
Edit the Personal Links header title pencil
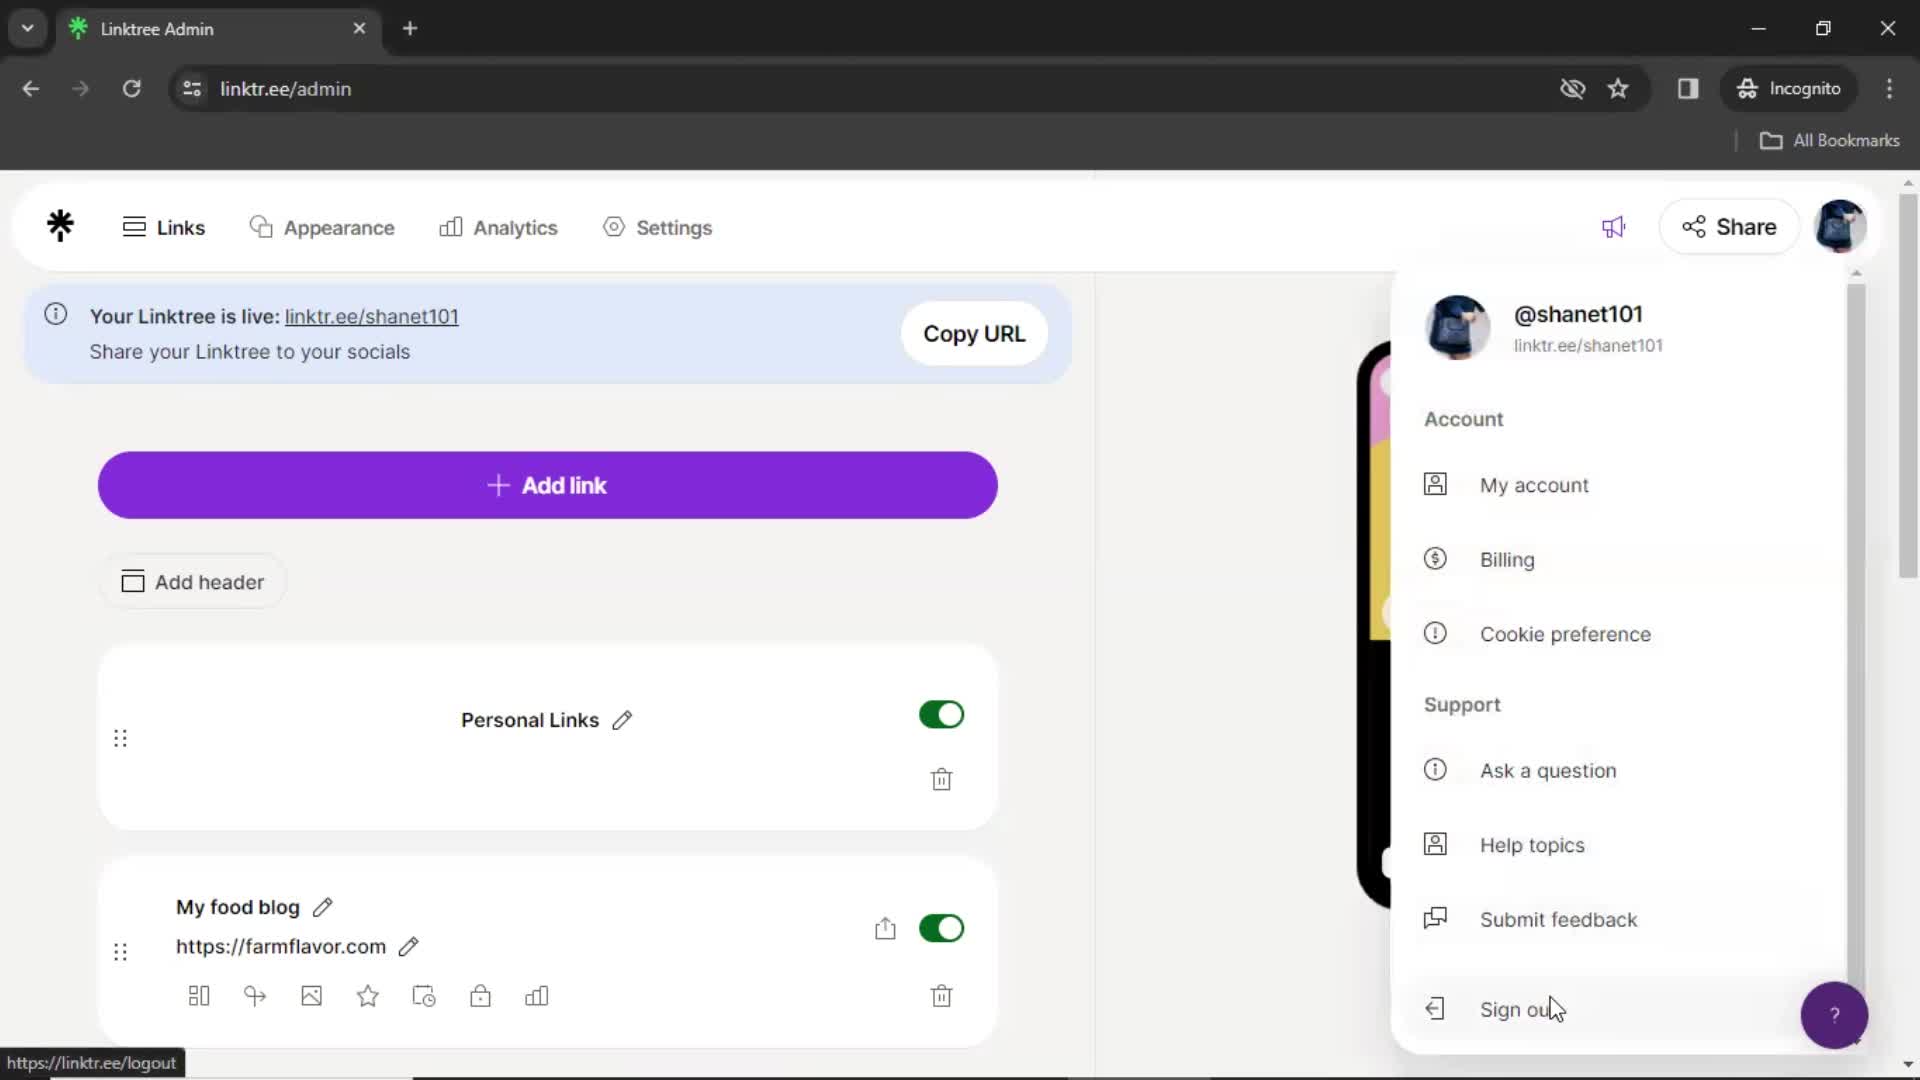click(622, 720)
